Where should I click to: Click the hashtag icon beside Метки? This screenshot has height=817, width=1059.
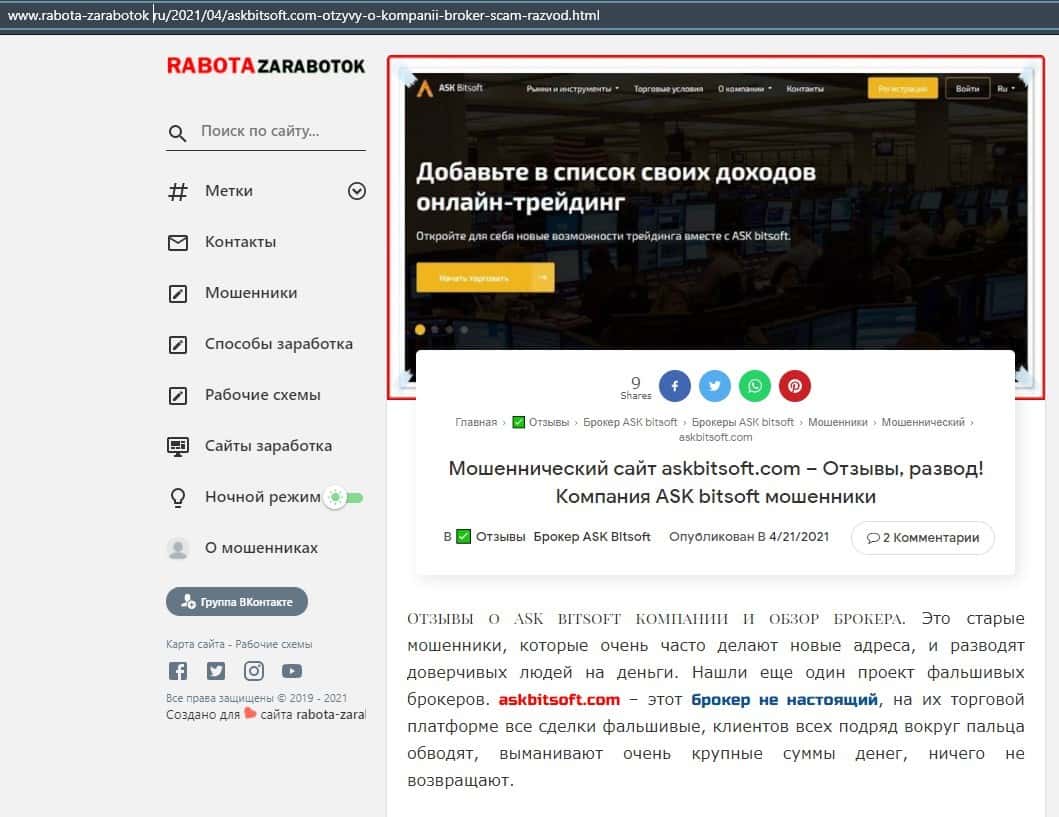(178, 192)
